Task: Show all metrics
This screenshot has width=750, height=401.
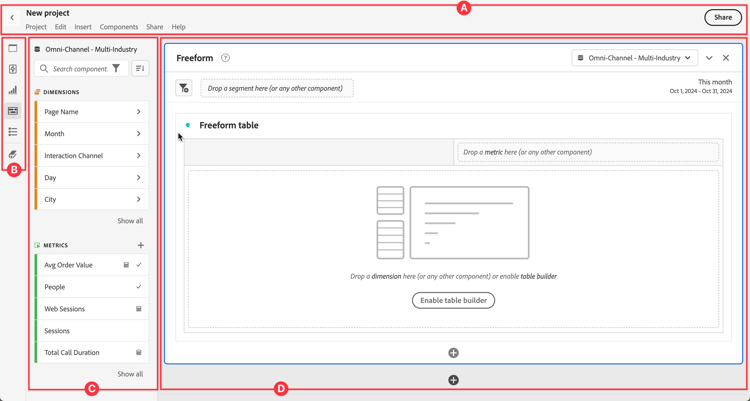Action: tap(130, 374)
